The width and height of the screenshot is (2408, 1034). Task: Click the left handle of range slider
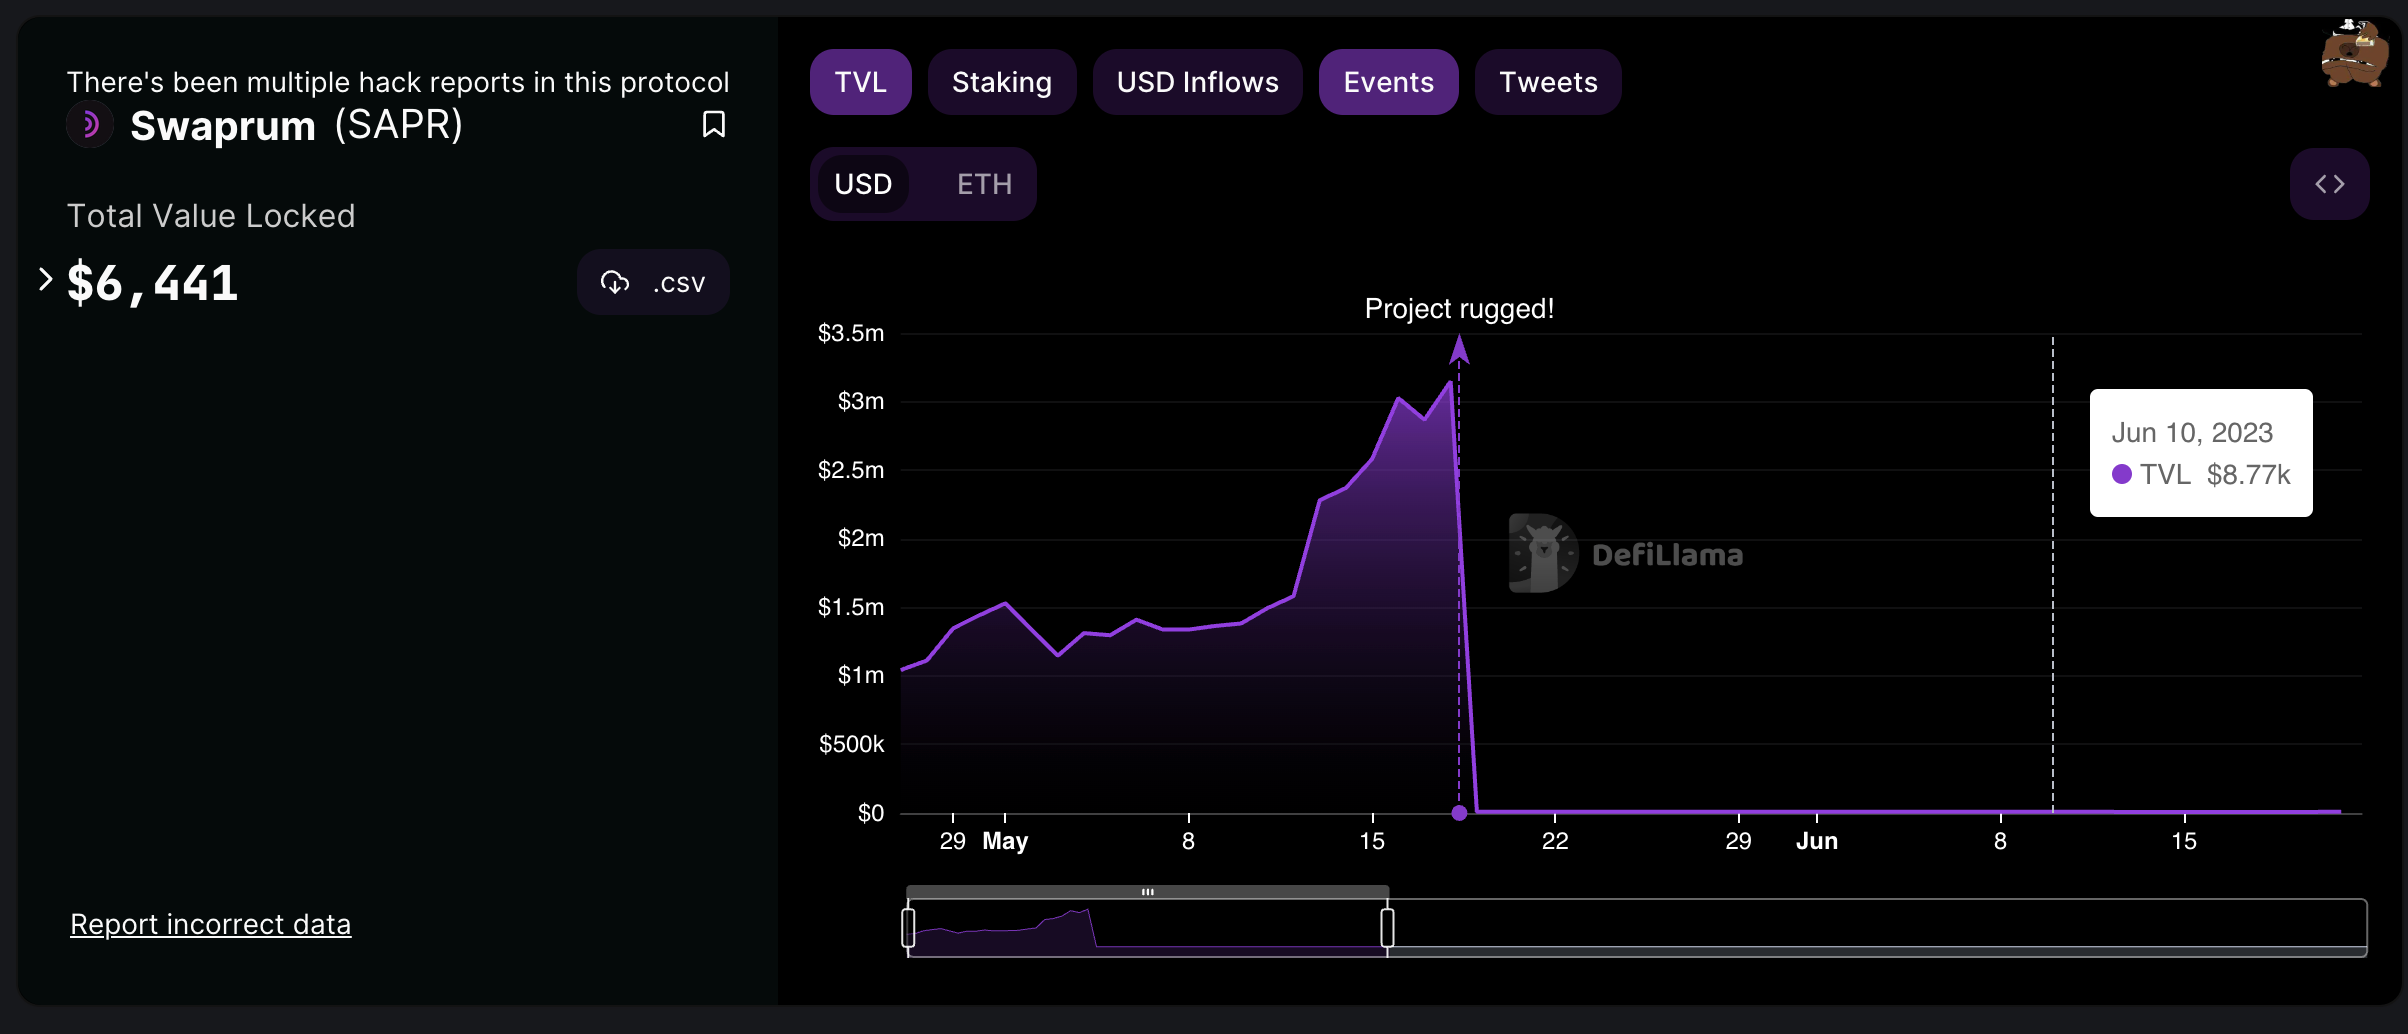(908, 927)
